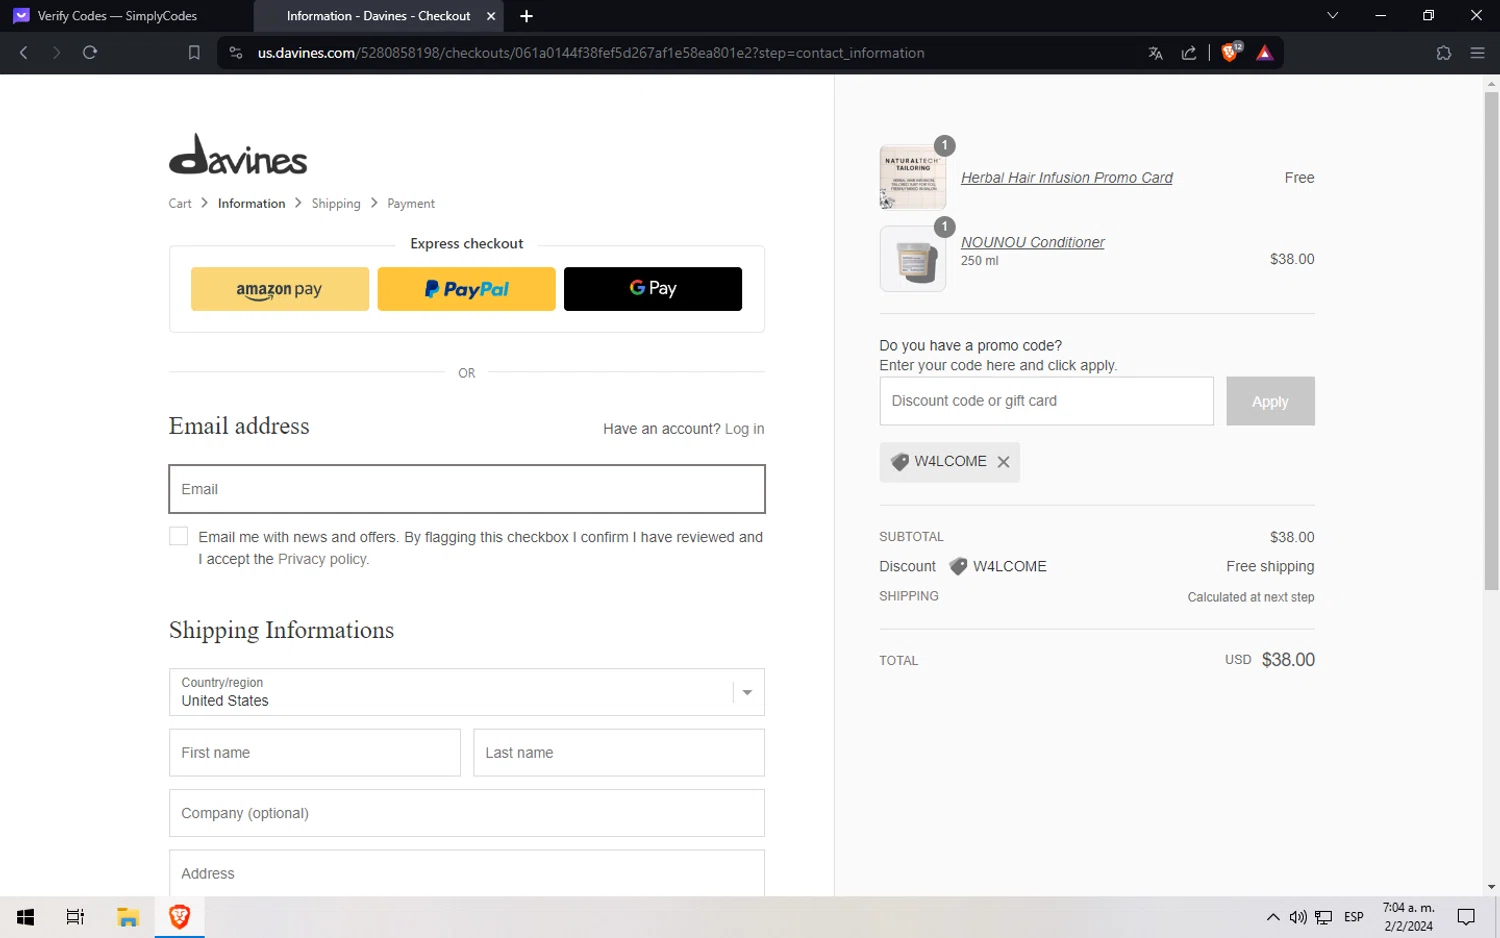Go back using browser back arrow
This screenshot has height=938, width=1500.
click(x=24, y=53)
